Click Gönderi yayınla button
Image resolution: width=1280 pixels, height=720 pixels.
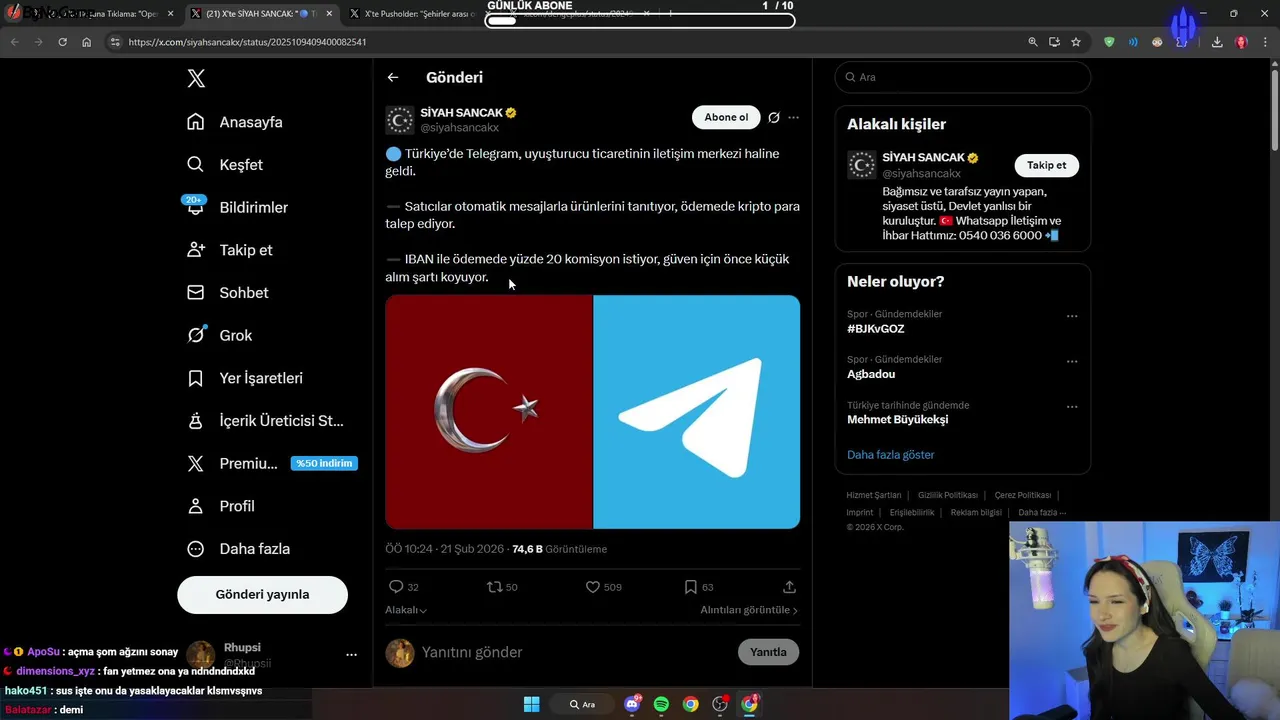[x=262, y=594]
